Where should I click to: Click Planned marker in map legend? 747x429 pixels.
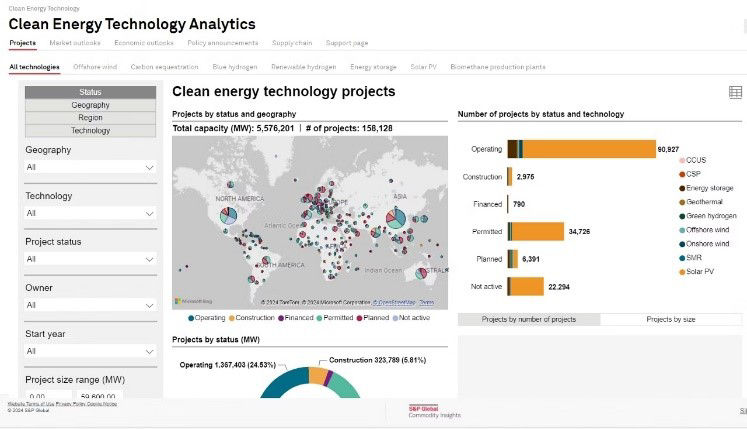click(x=359, y=318)
